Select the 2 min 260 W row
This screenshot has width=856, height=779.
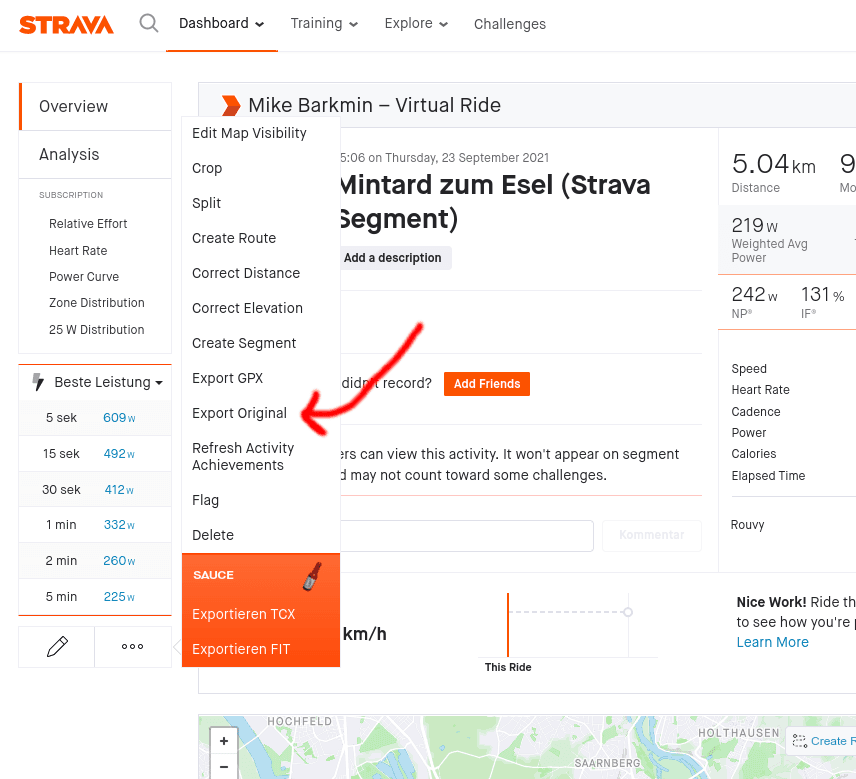point(95,561)
